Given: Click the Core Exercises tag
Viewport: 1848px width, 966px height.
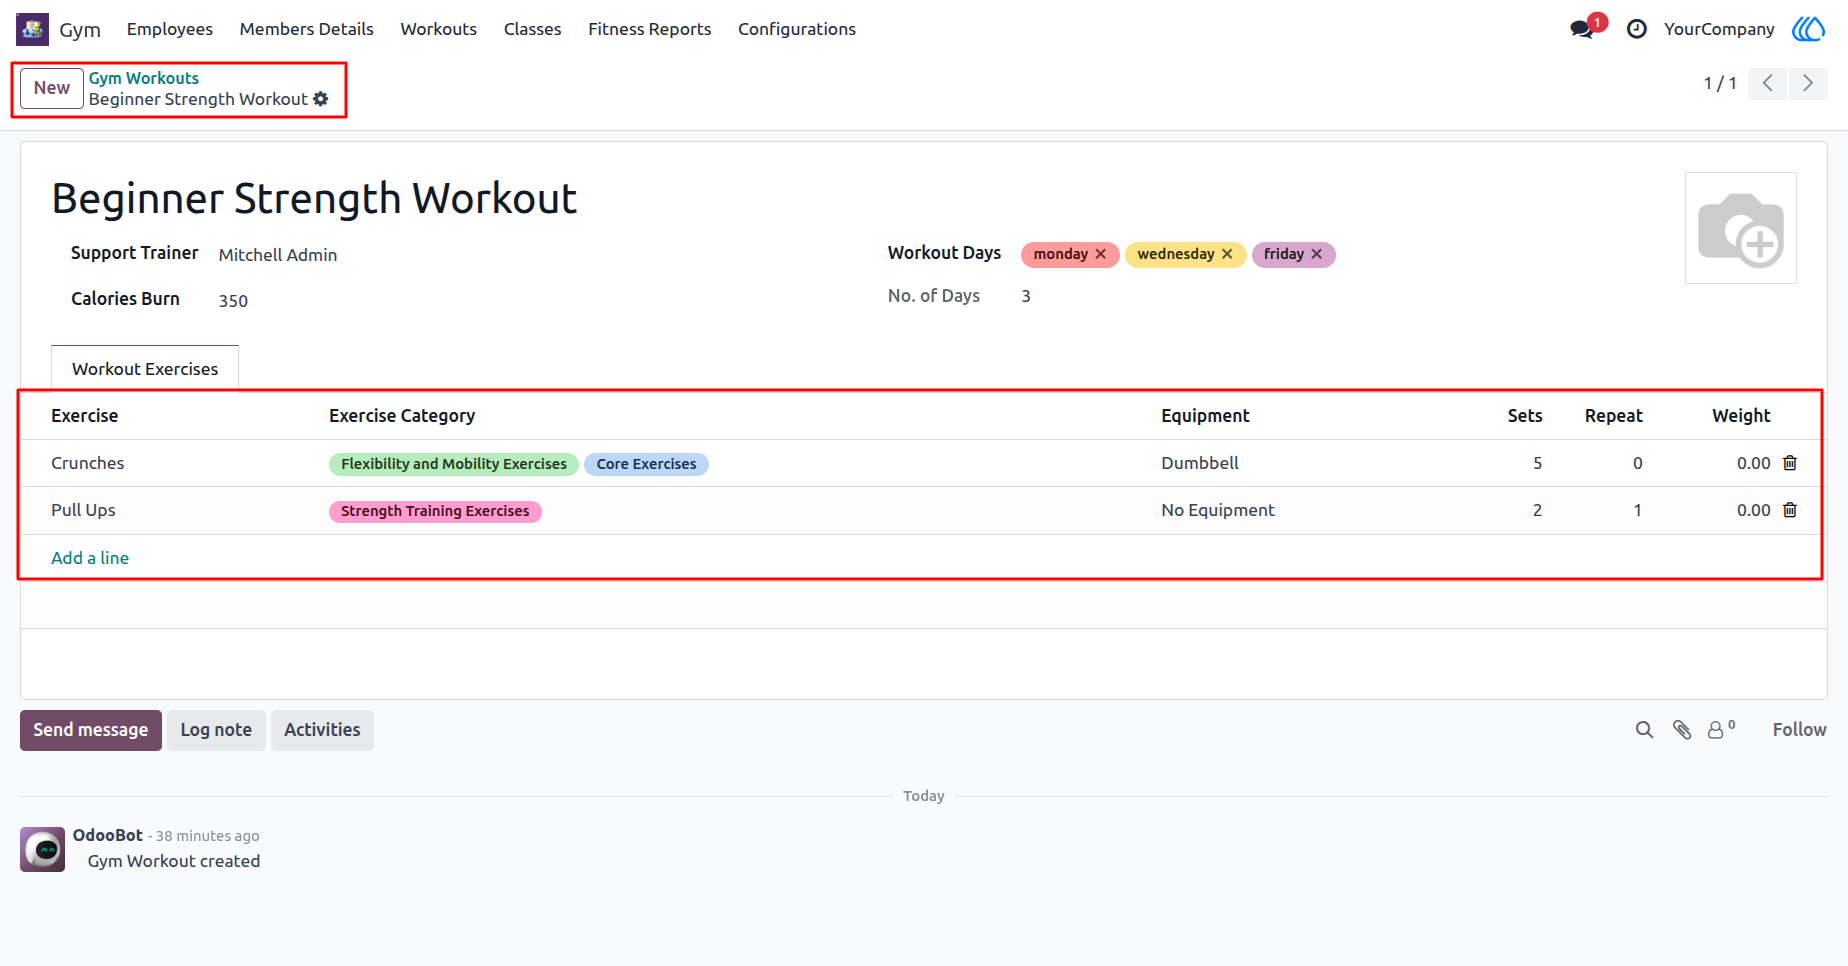Looking at the screenshot, I should click(x=646, y=464).
